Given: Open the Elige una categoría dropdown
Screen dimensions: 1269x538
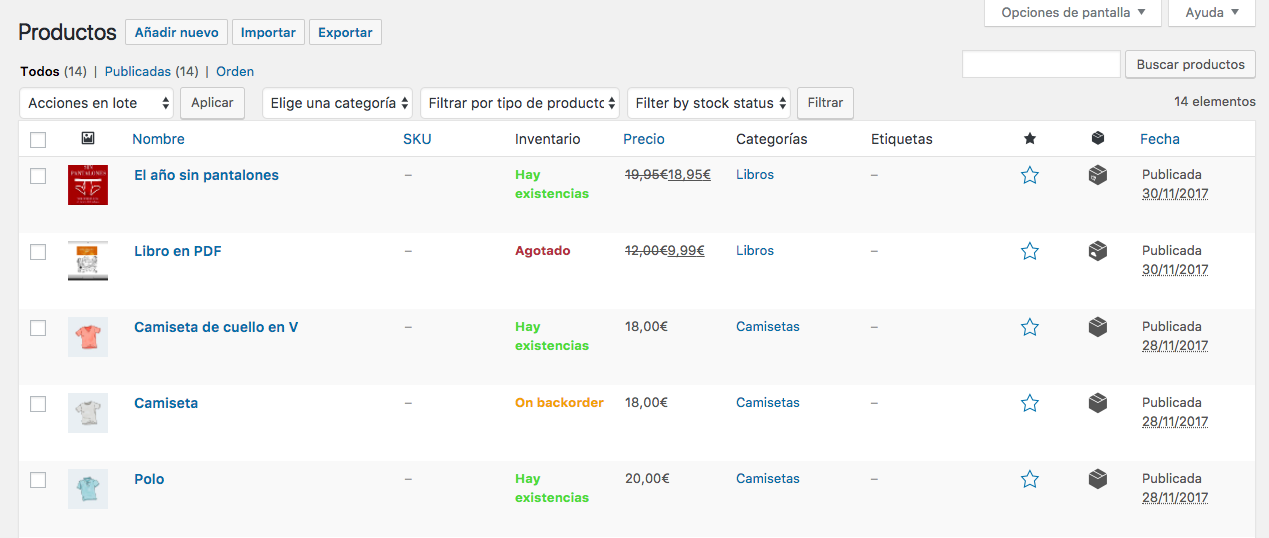Looking at the screenshot, I should point(337,103).
